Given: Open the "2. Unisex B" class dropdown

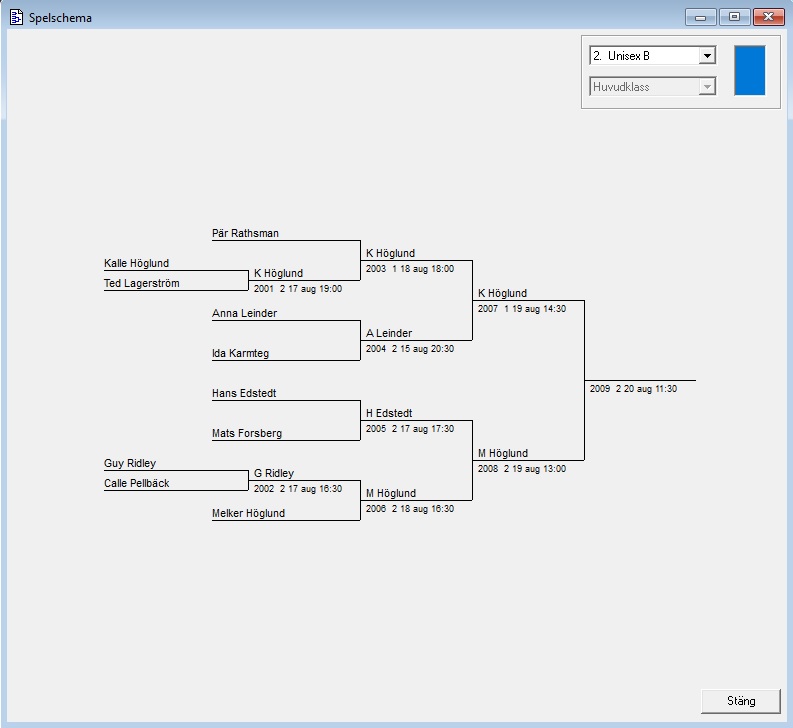Looking at the screenshot, I should (707, 56).
